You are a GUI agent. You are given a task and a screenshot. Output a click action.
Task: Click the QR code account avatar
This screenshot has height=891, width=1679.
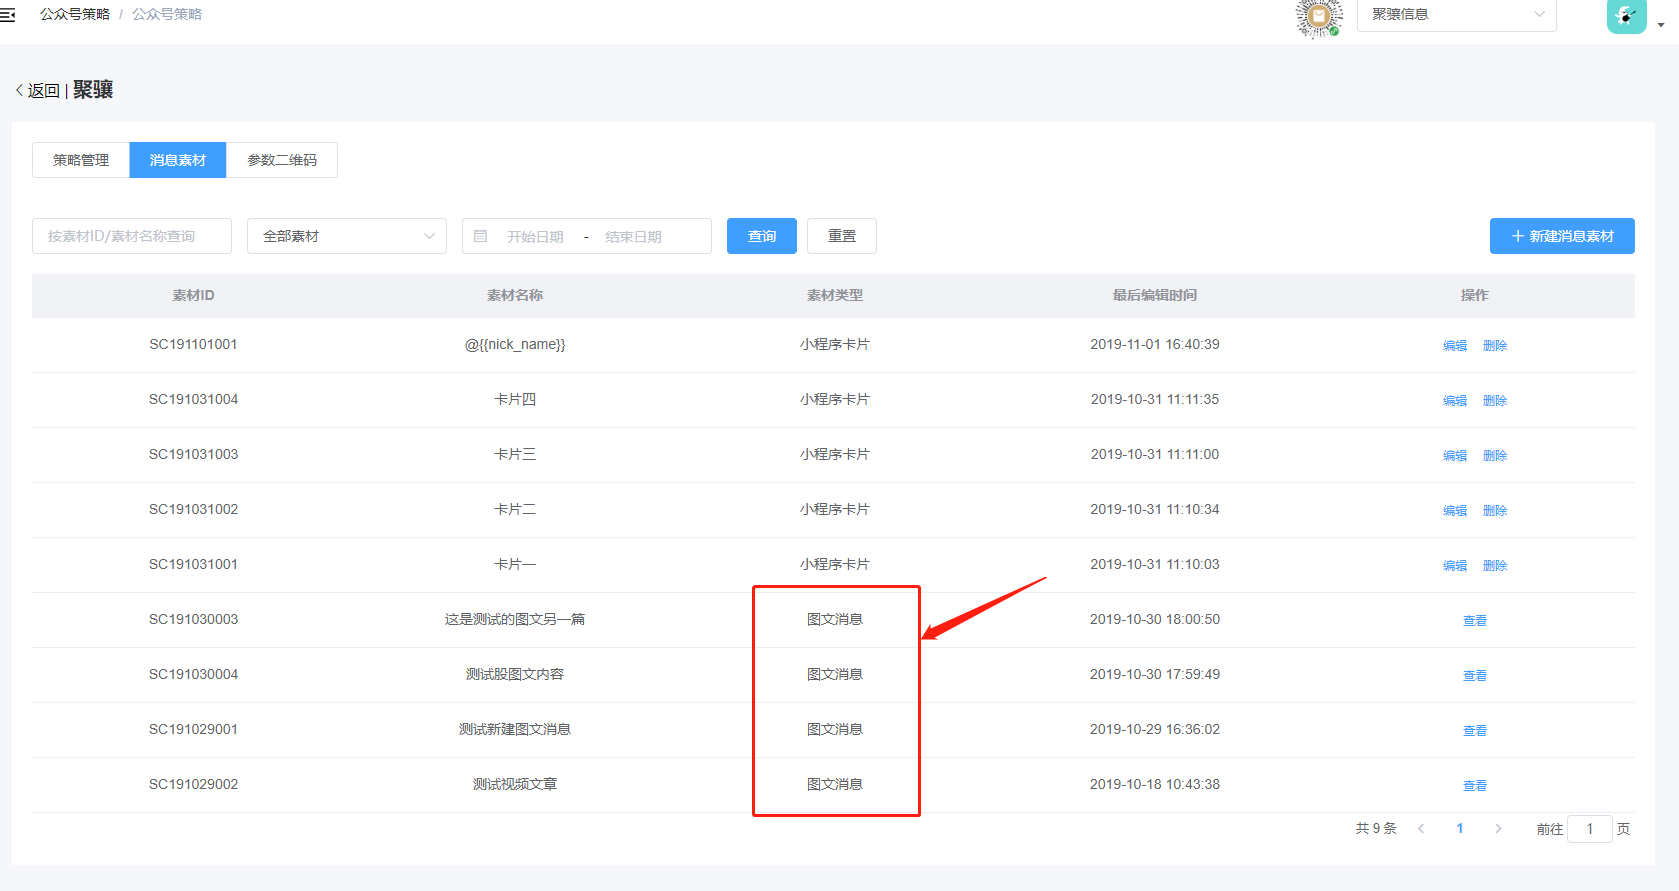click(1318, 16)
